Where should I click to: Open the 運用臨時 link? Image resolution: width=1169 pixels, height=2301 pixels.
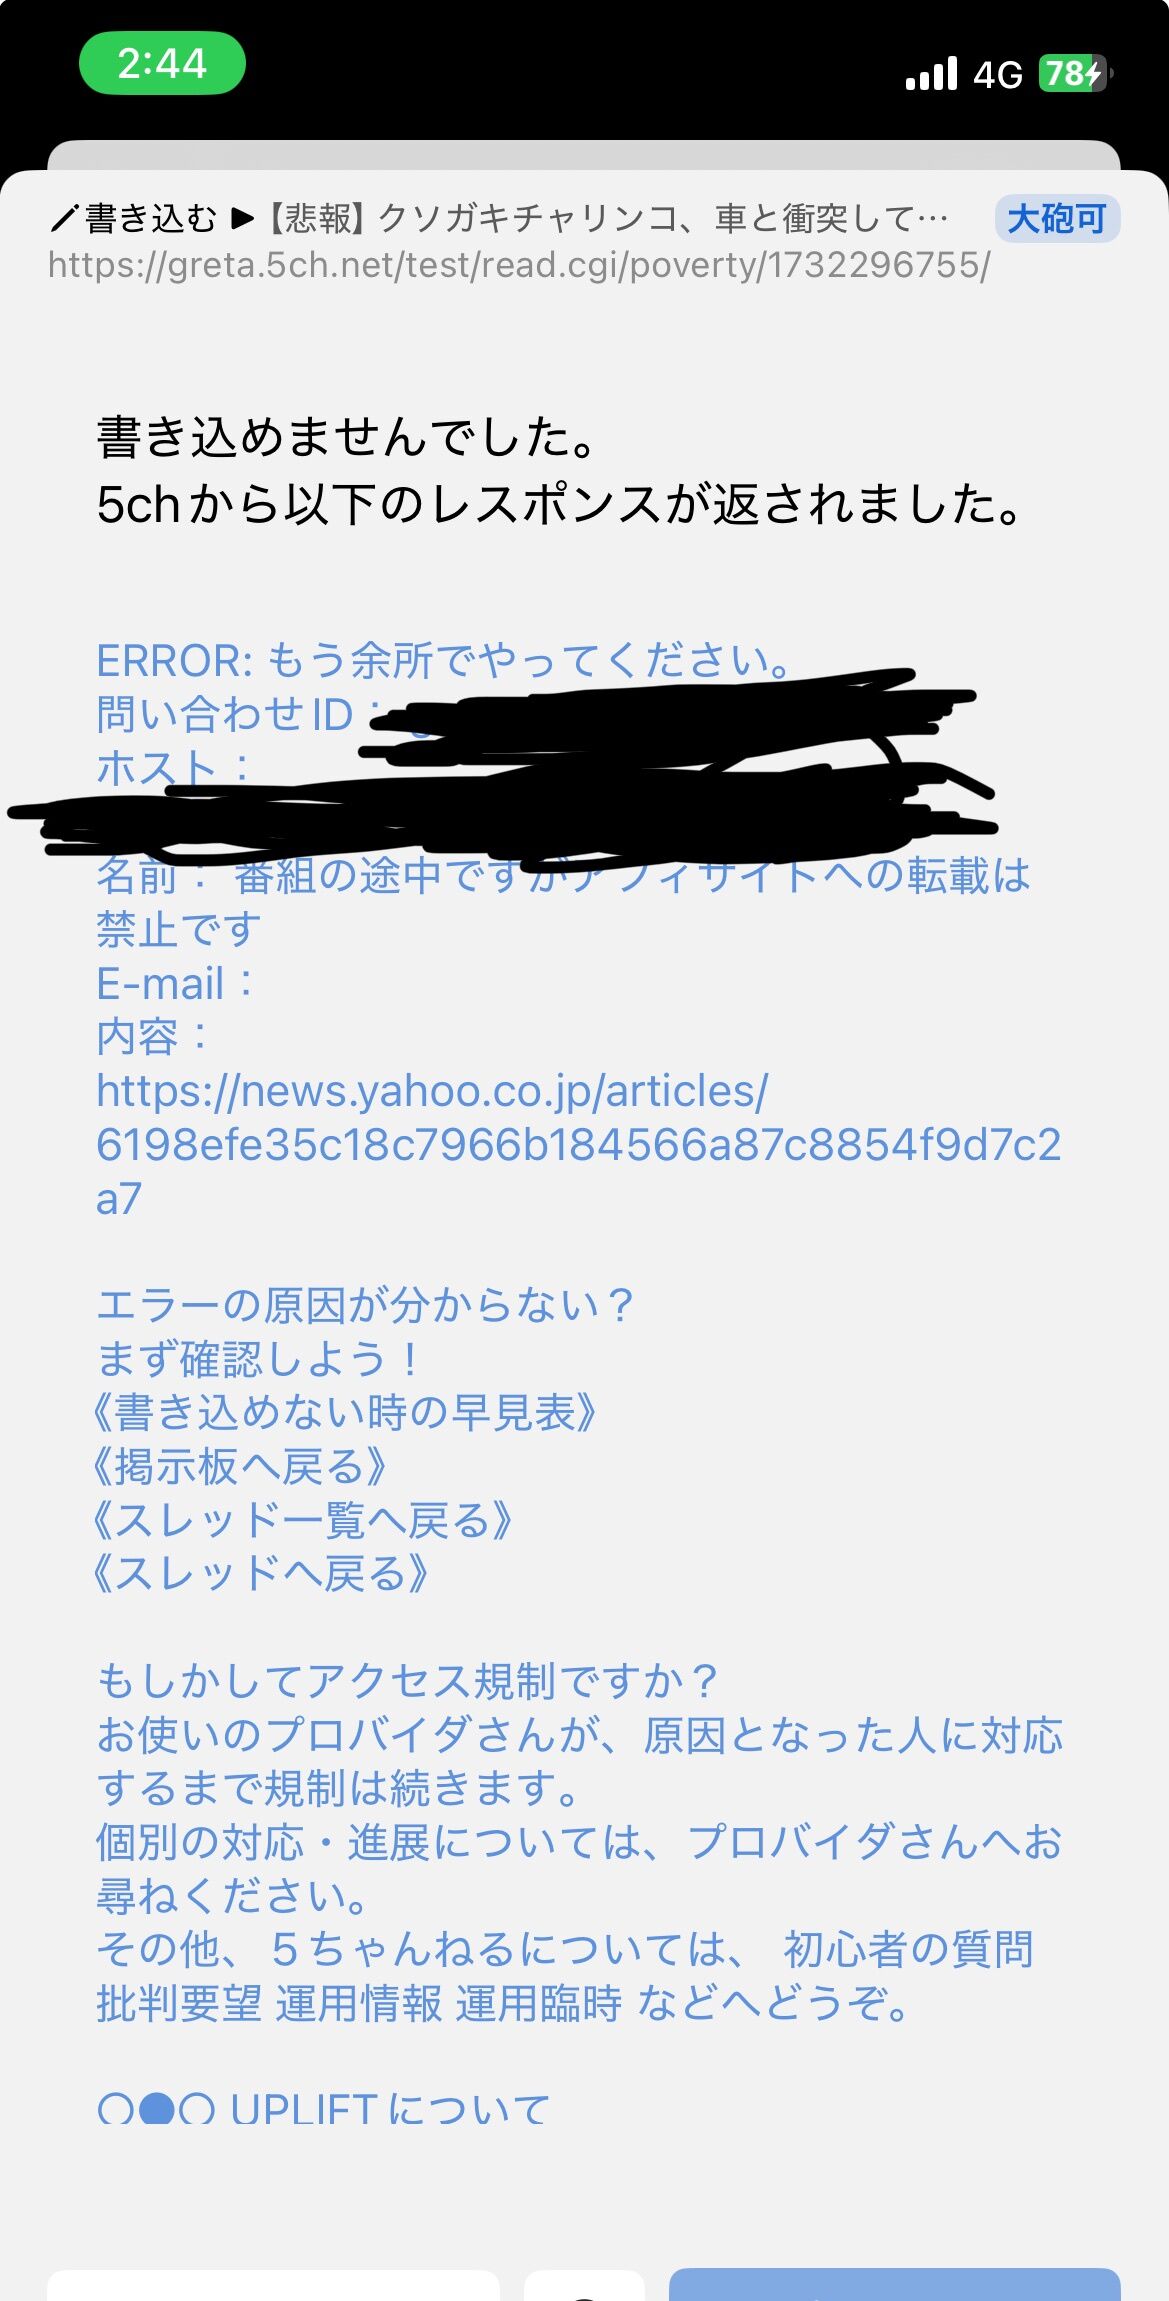tap(539, 2003)
